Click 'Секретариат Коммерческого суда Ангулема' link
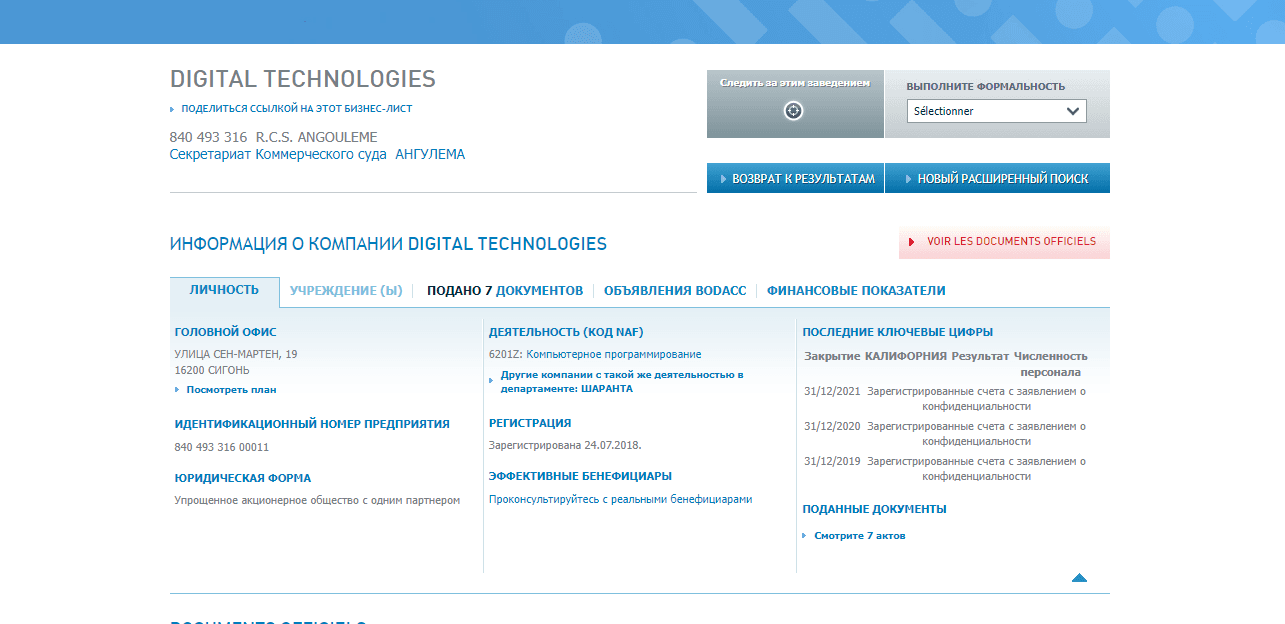The height and width of the screenshot is (624, 1285). coord(317,155)
